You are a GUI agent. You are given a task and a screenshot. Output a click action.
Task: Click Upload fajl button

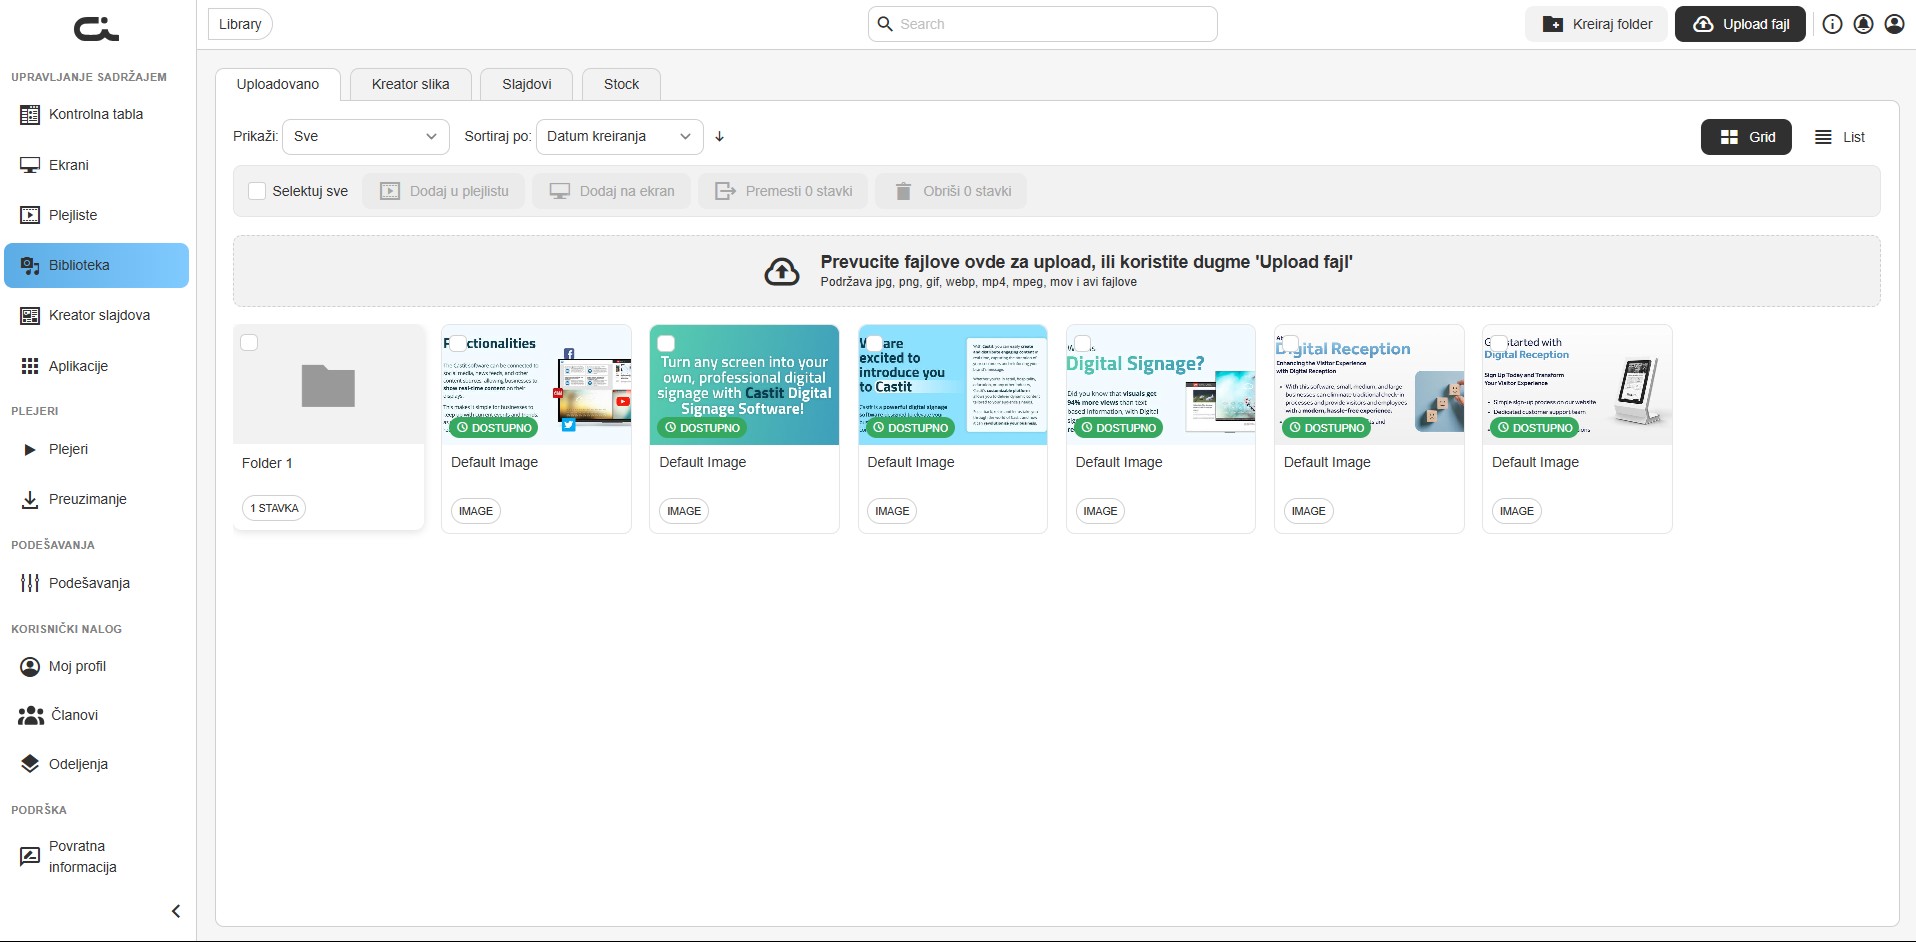1740,24
